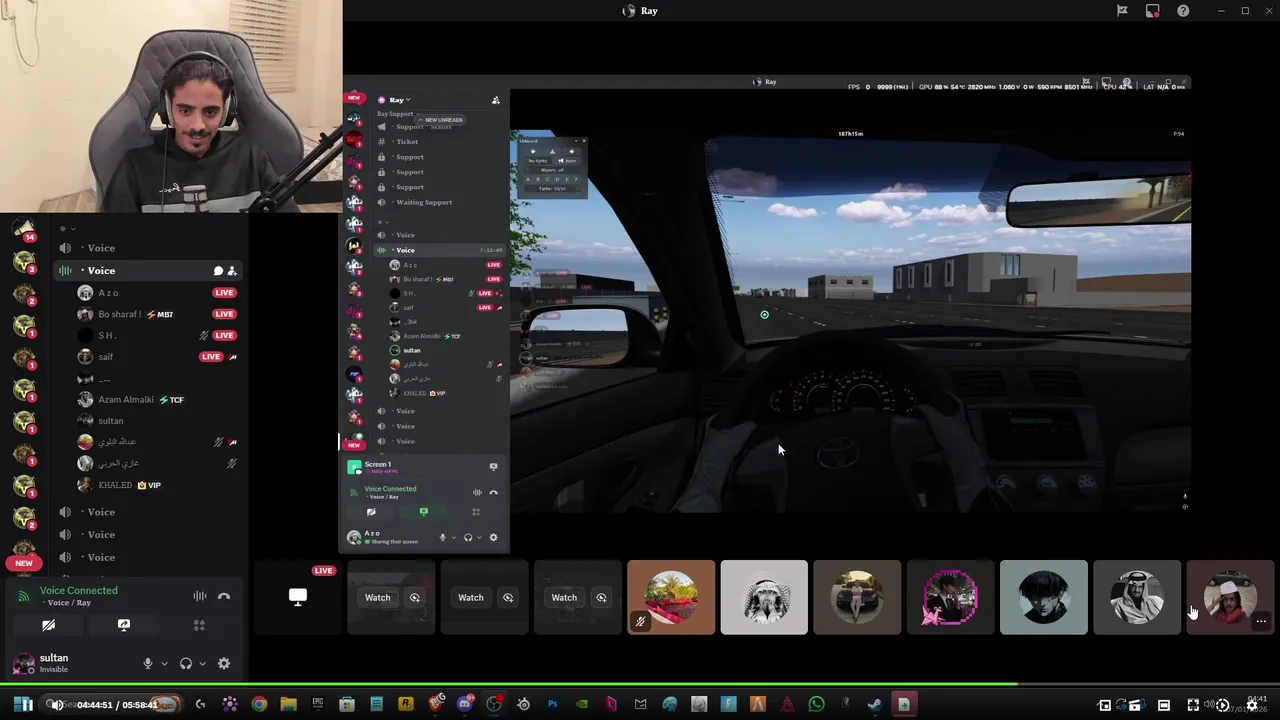This screenshot has height=720, width=1280.
Task: Open the inbox flag icon in title bar
Action: (x=1122, y=11)
